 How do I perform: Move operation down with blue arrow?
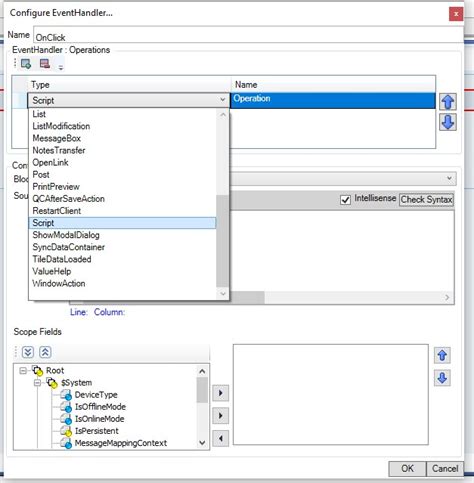pos(448,122)
